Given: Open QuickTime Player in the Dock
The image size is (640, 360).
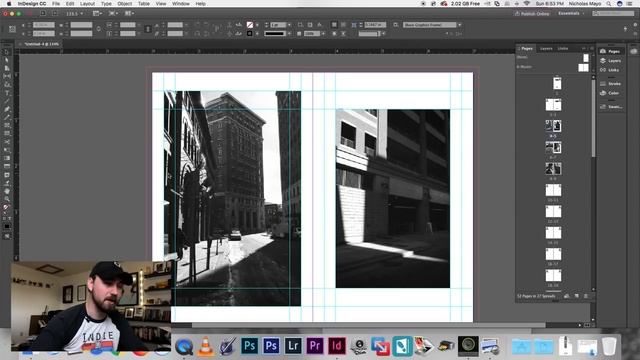Looking at the screenshot, I should (x=184, y=347).
